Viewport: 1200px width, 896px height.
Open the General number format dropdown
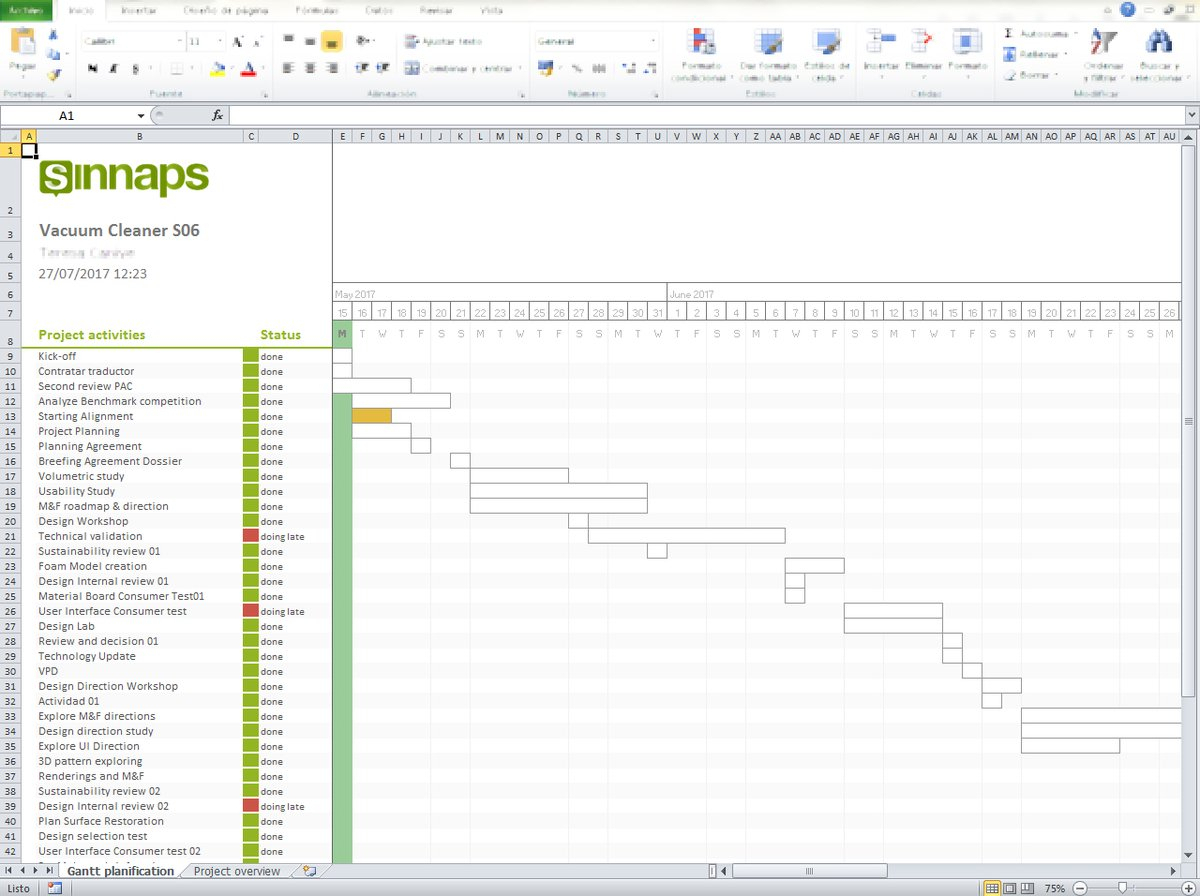[x=653, y=42]
